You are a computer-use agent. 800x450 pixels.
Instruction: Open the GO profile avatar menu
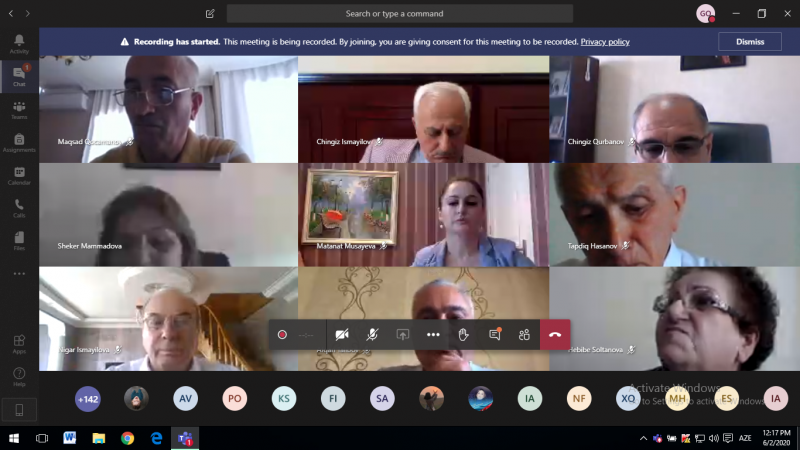[x=705, y=14]
